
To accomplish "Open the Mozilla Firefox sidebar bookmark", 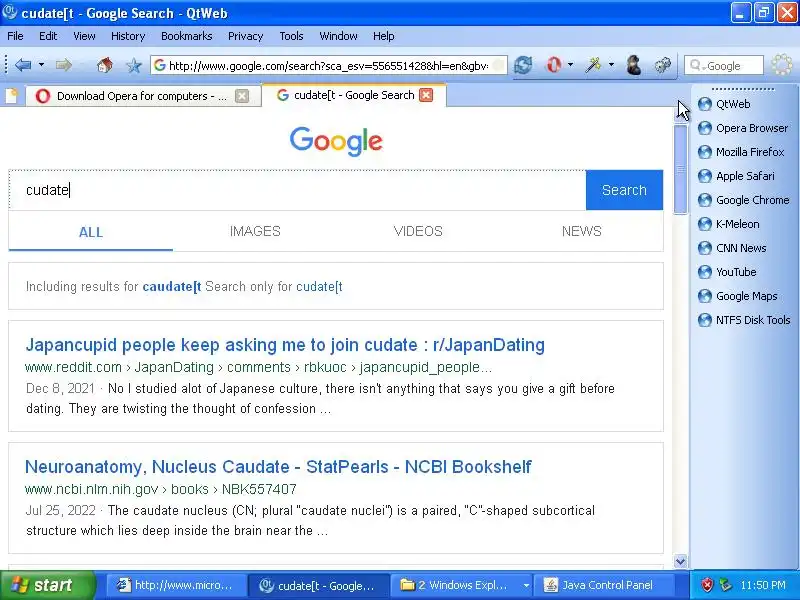I will click(741, 152).
